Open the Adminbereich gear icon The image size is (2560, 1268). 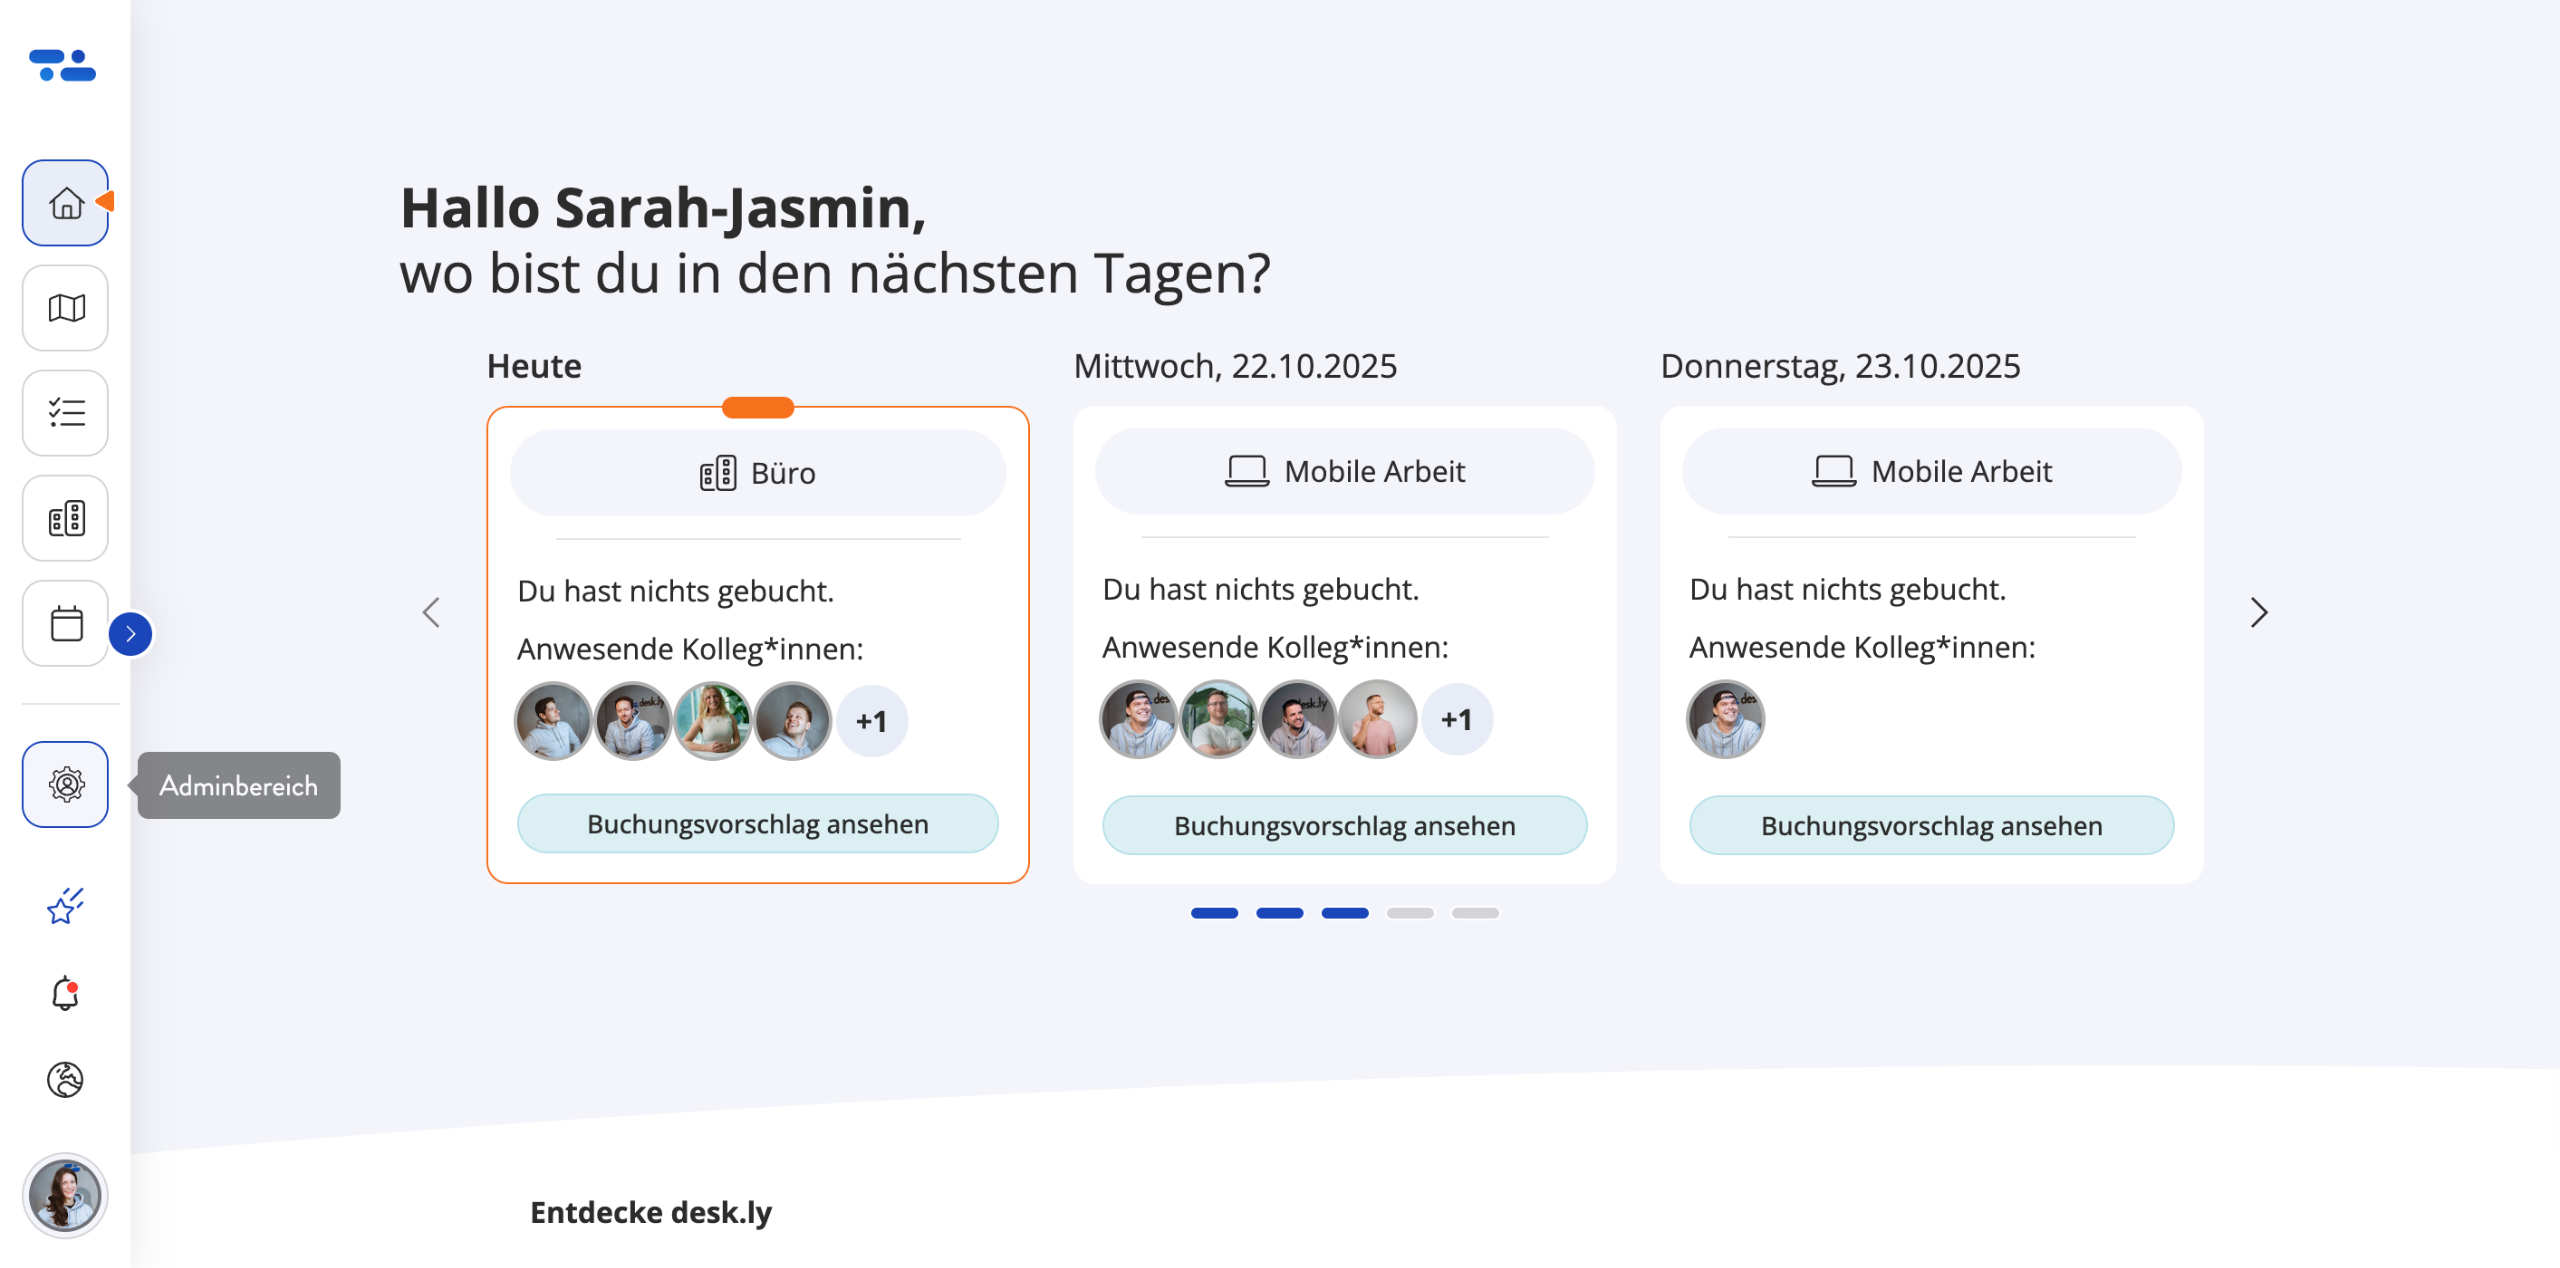(66, 785)
